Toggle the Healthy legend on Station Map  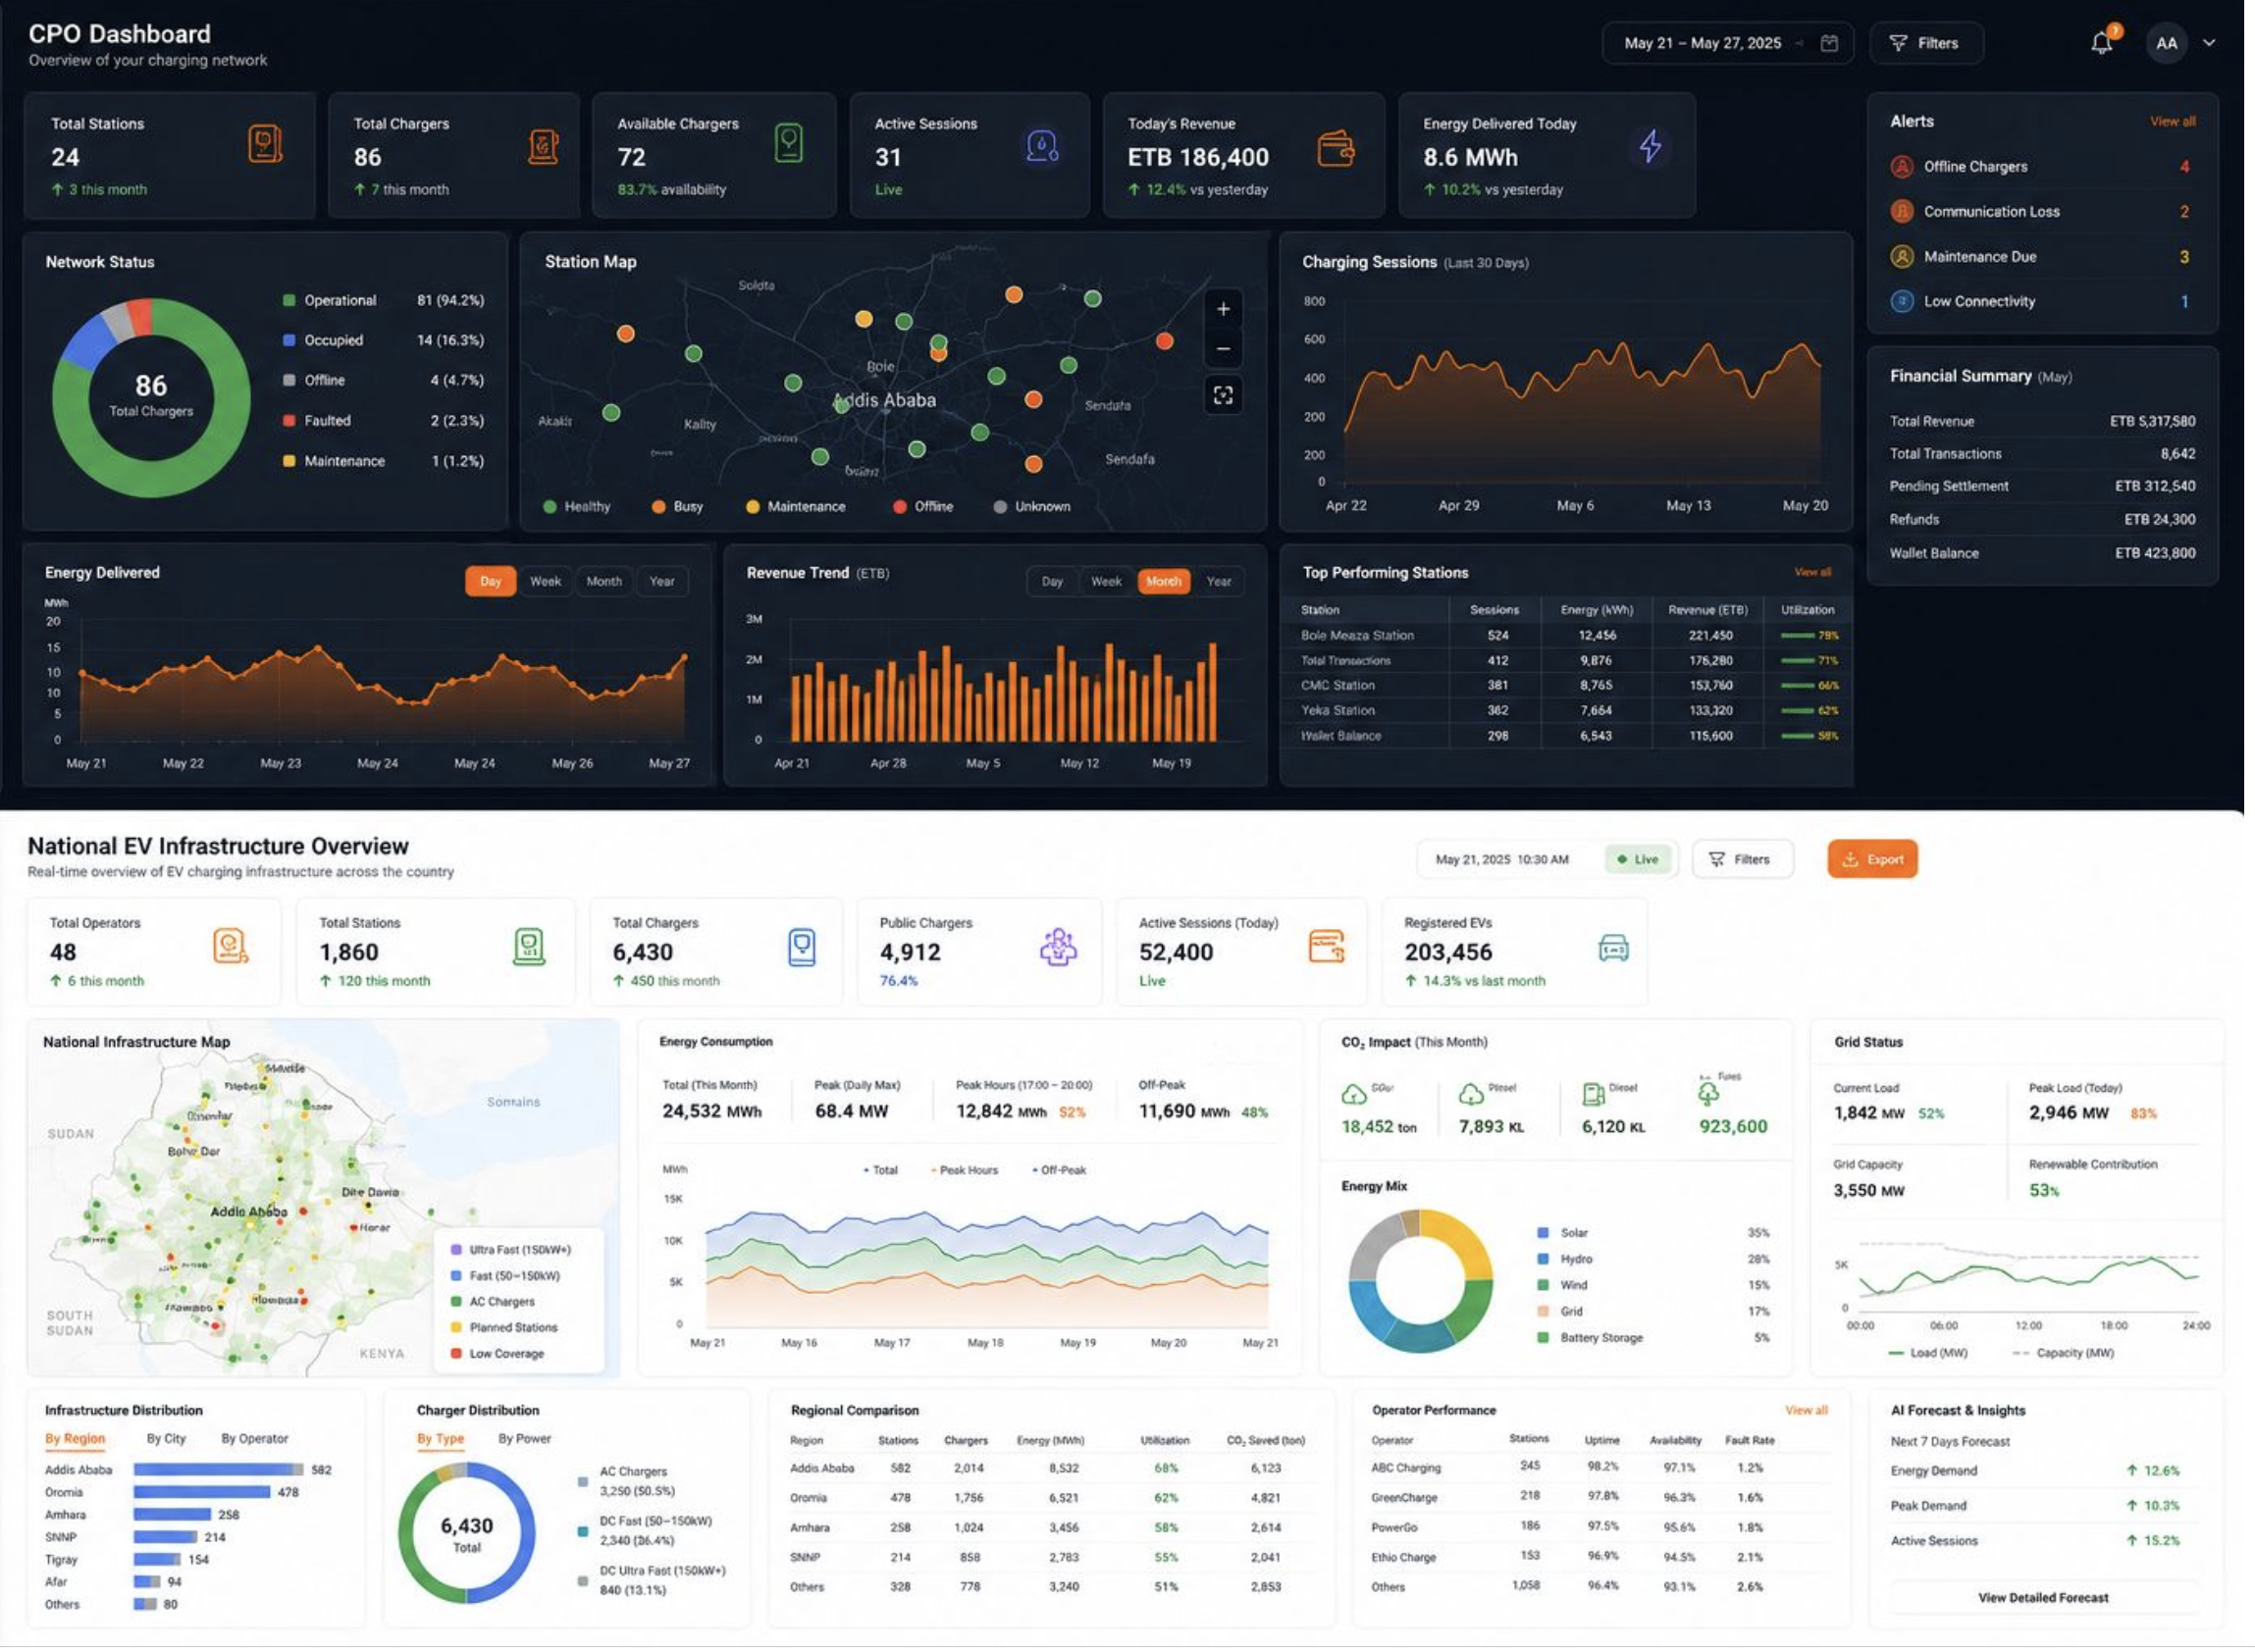coord(577,507)
